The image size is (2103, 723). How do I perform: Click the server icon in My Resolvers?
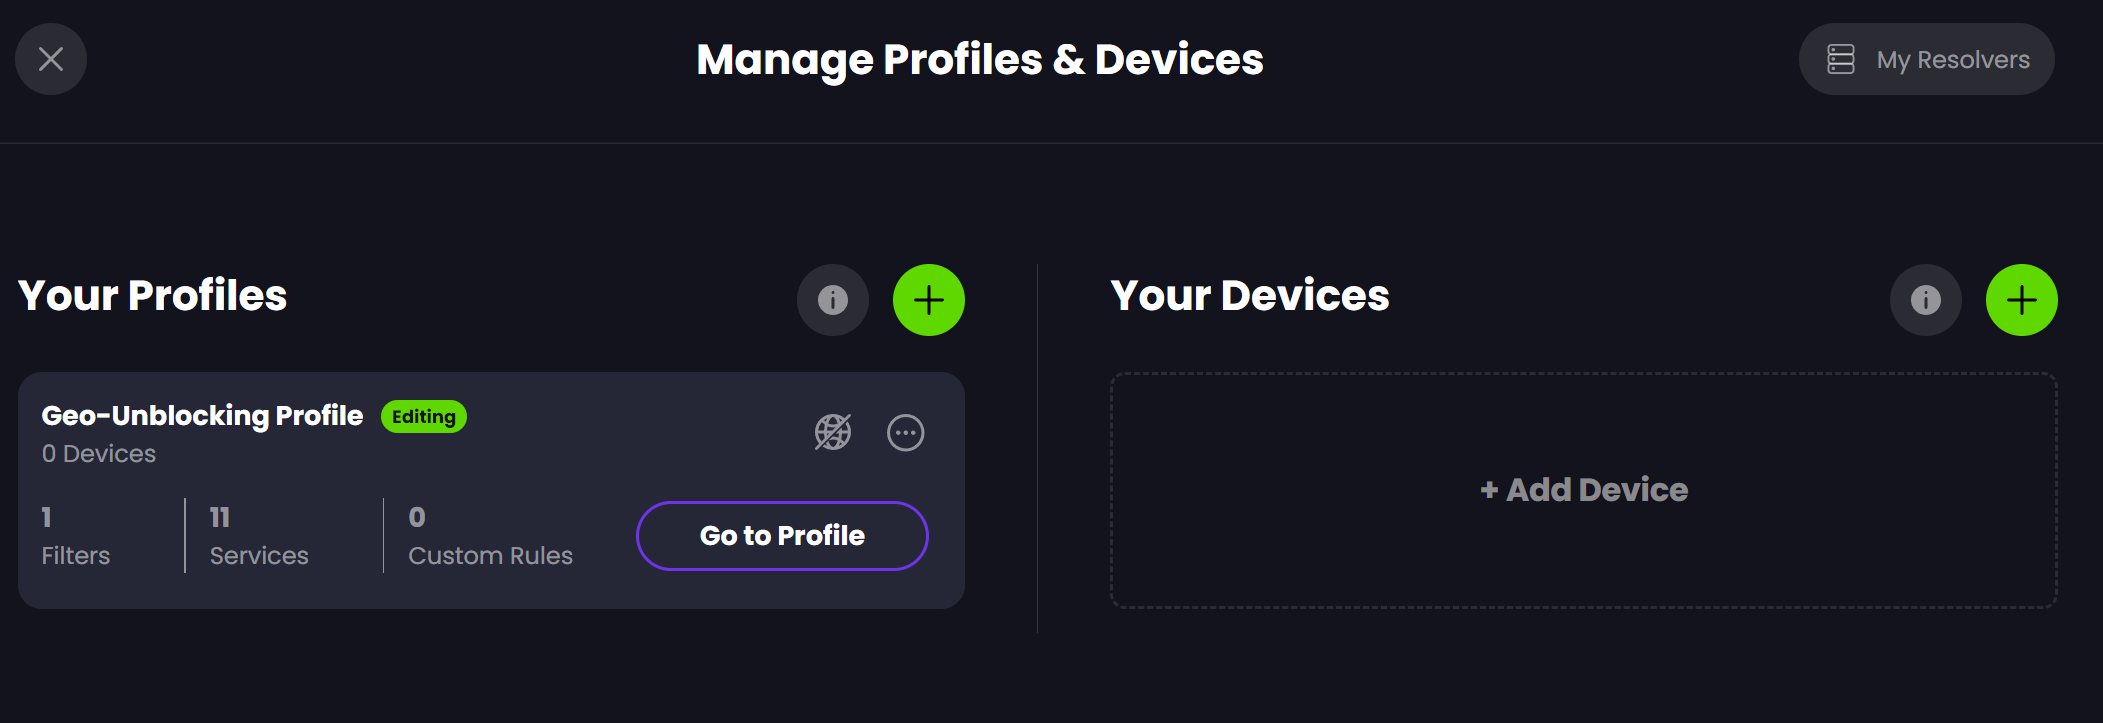(x=1841, y=59)
